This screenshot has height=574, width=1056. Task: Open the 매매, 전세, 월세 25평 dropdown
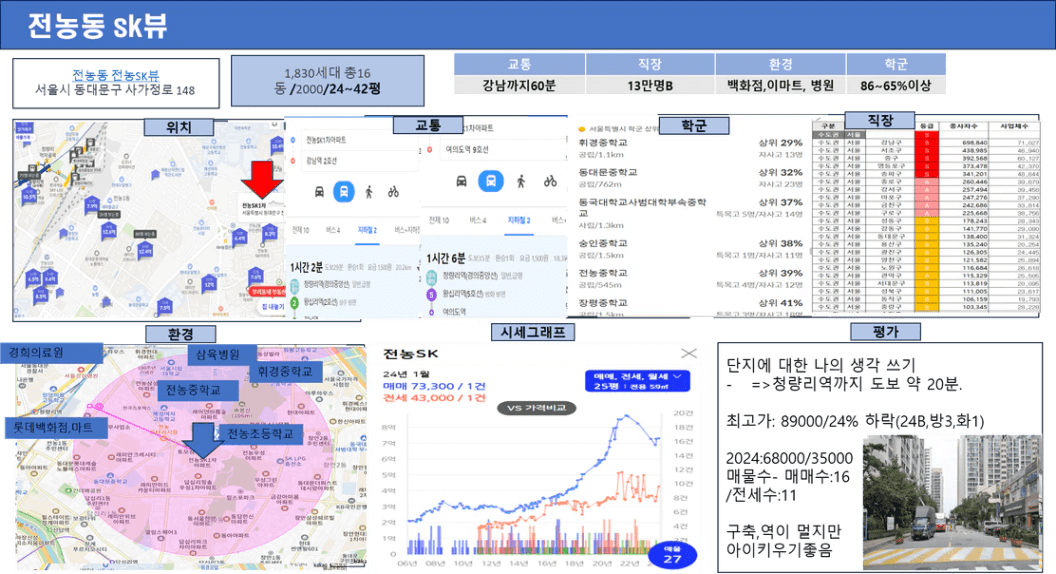638,381
